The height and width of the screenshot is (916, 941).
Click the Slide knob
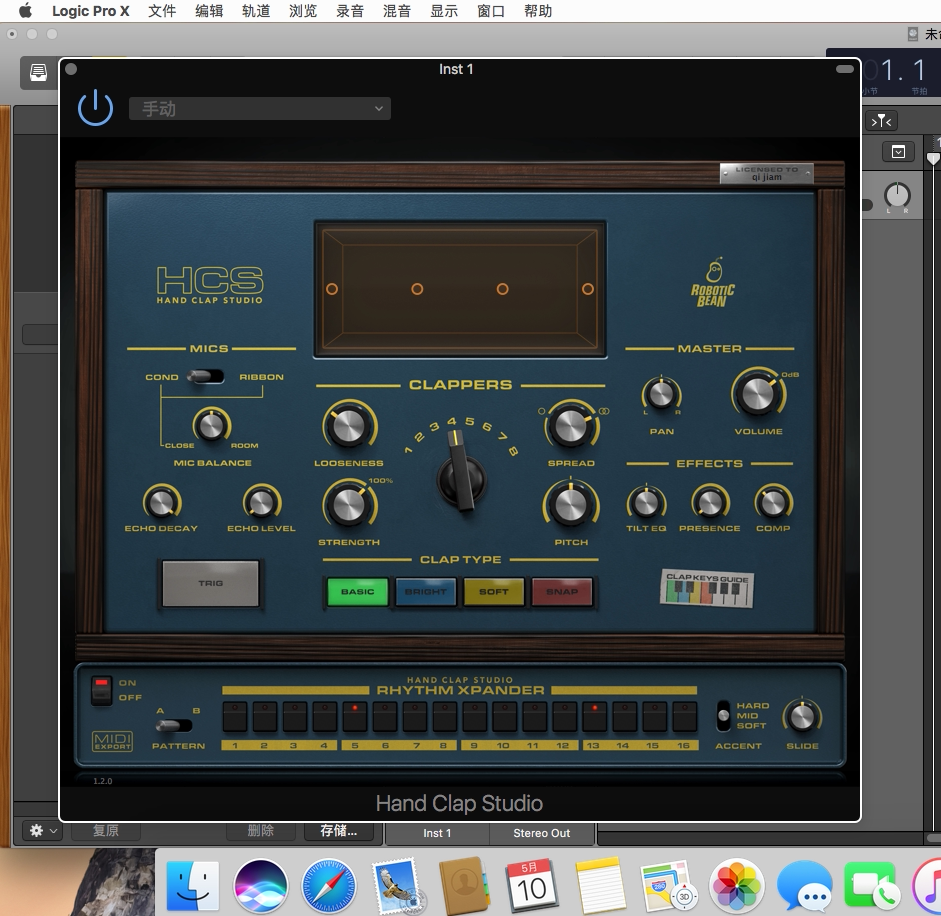(x=802, y=716)
